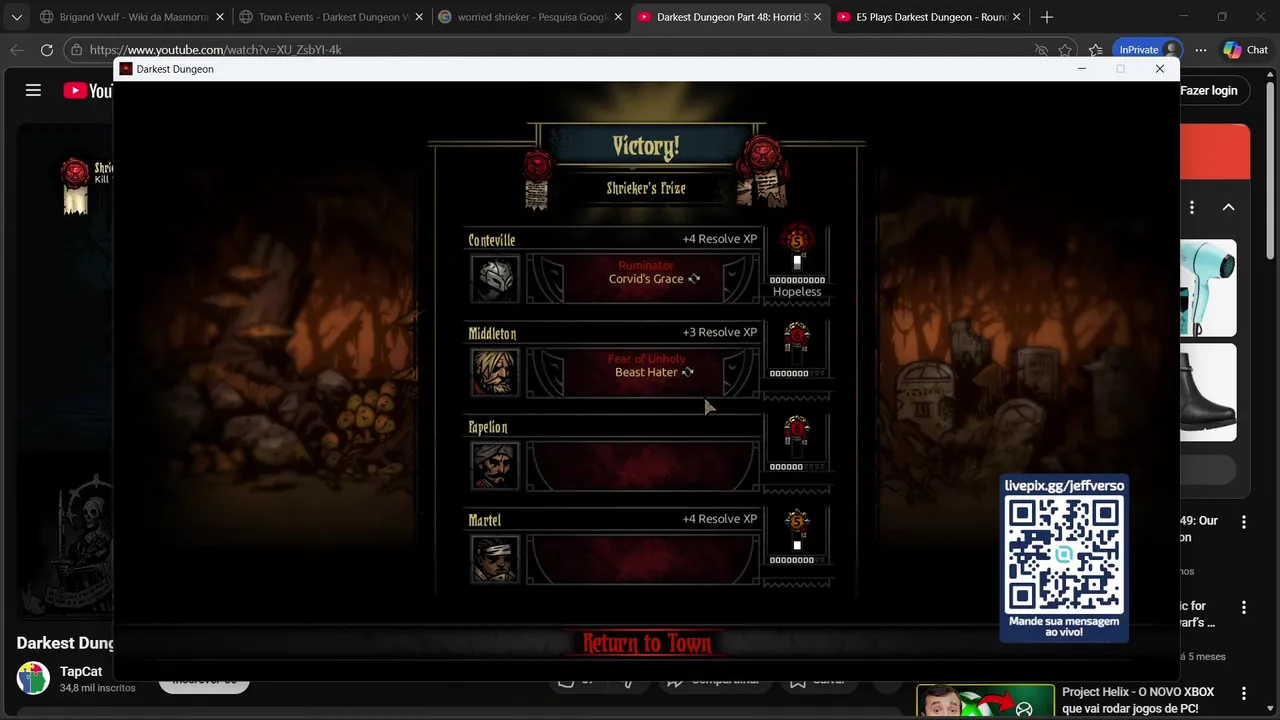The width and height of the screenshot is (1280, 720).
Task: Close the Darkest Dungeon window
Action: point(1159,69)
